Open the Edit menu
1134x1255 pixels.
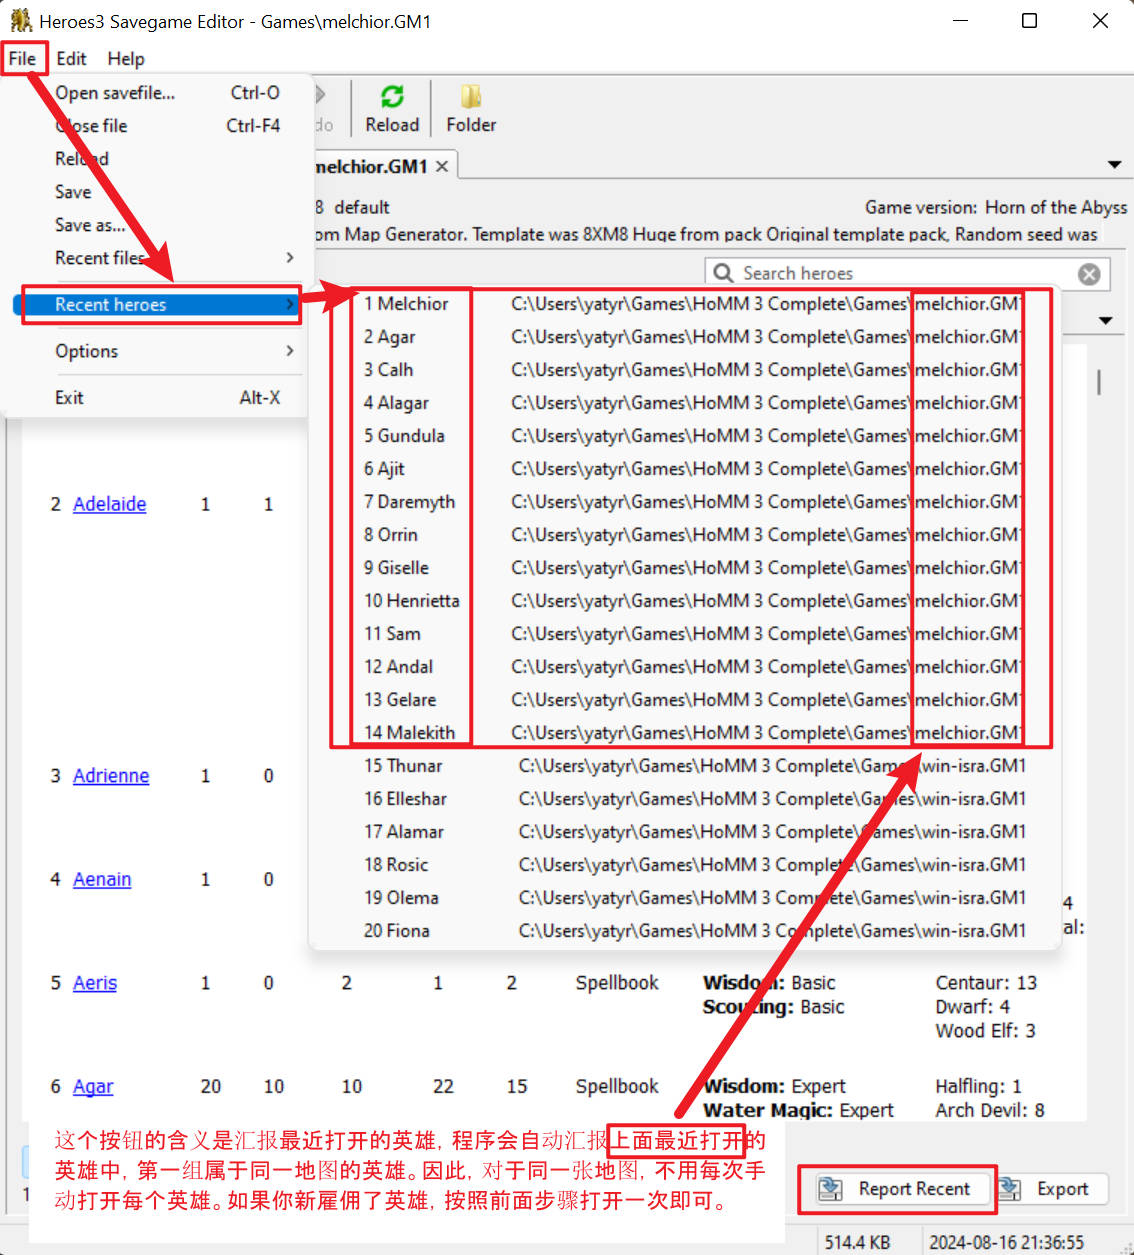(71, 58)
